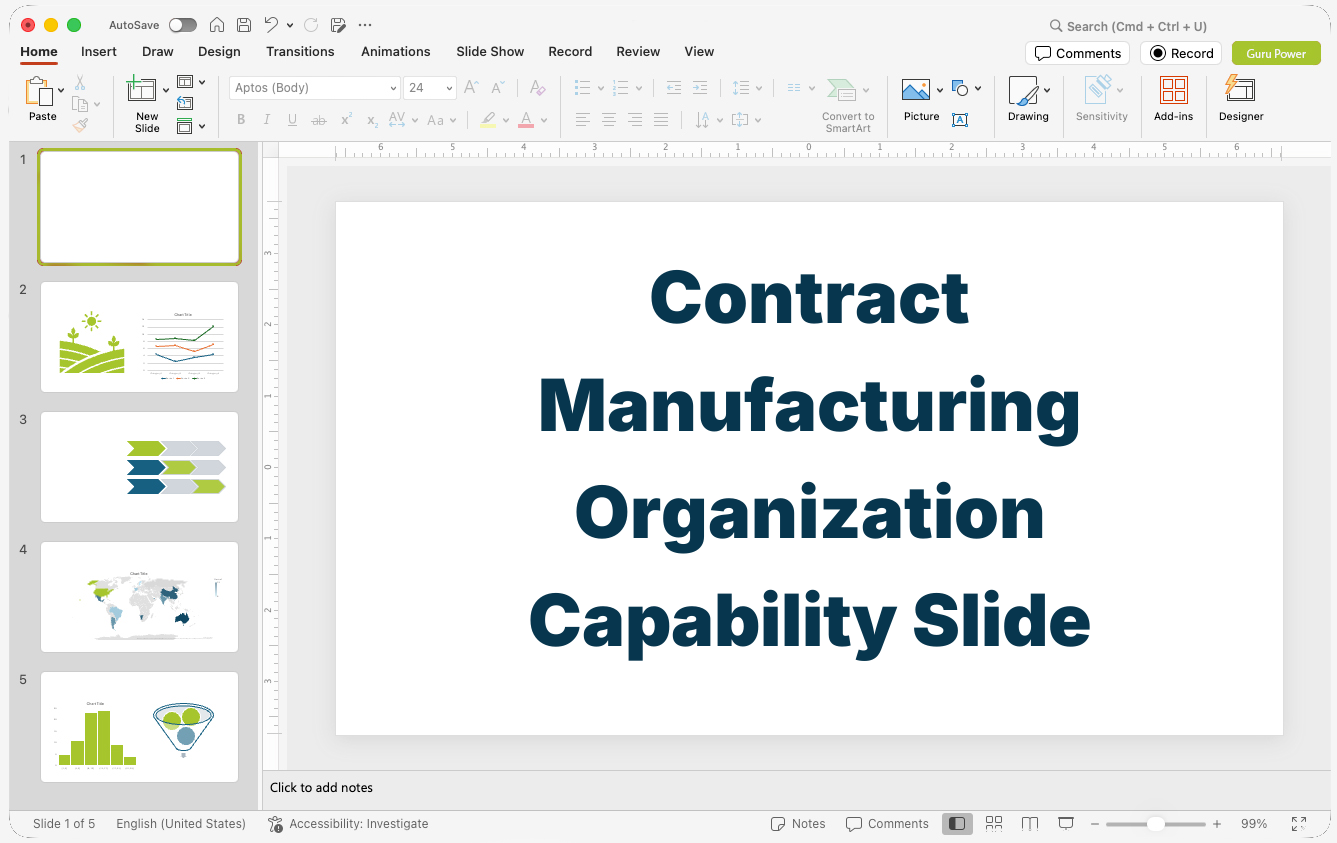Toggle subscript formatting
The image size is (1337, 843).
[x=372, y=120]
